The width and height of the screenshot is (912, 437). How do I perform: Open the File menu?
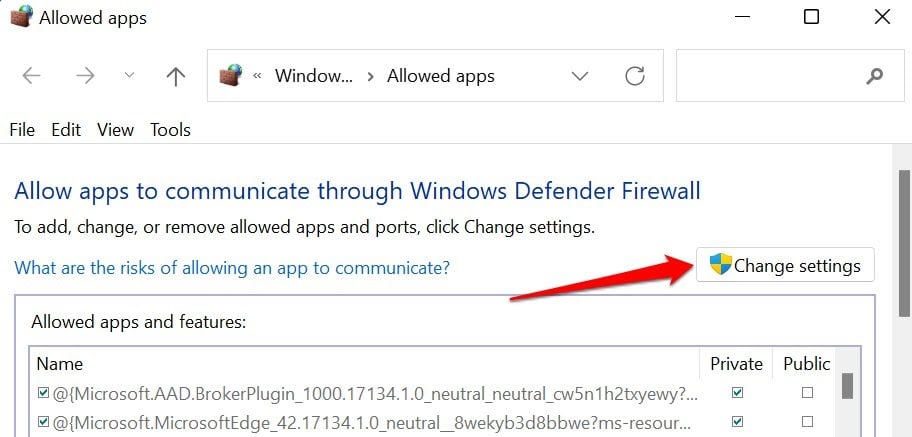pos(21,130)
